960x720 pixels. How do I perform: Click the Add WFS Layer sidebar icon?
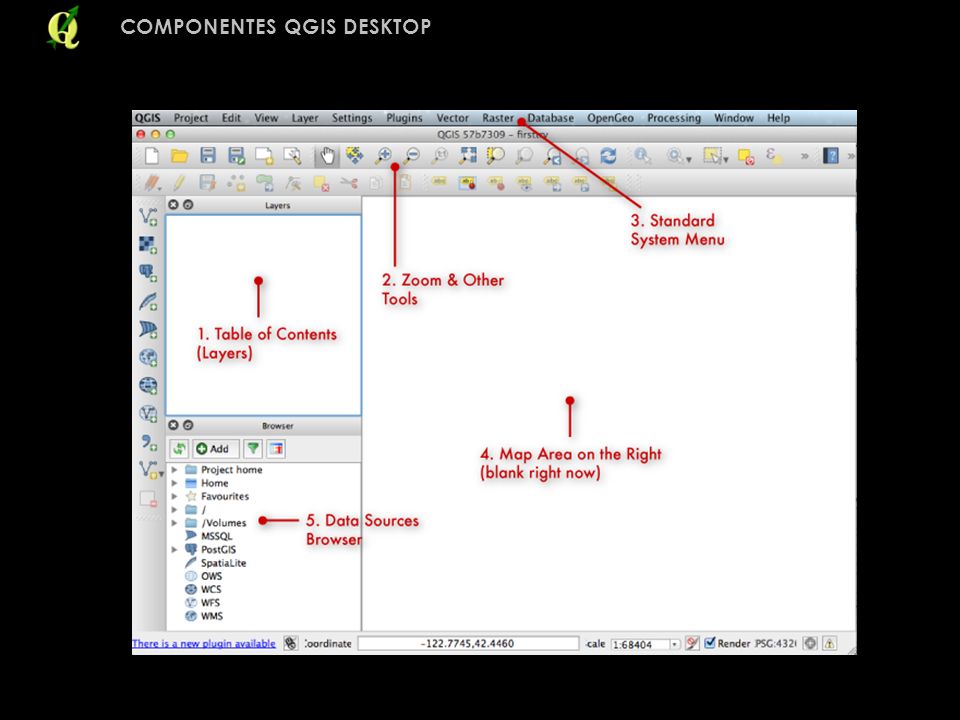coord(148,414)
